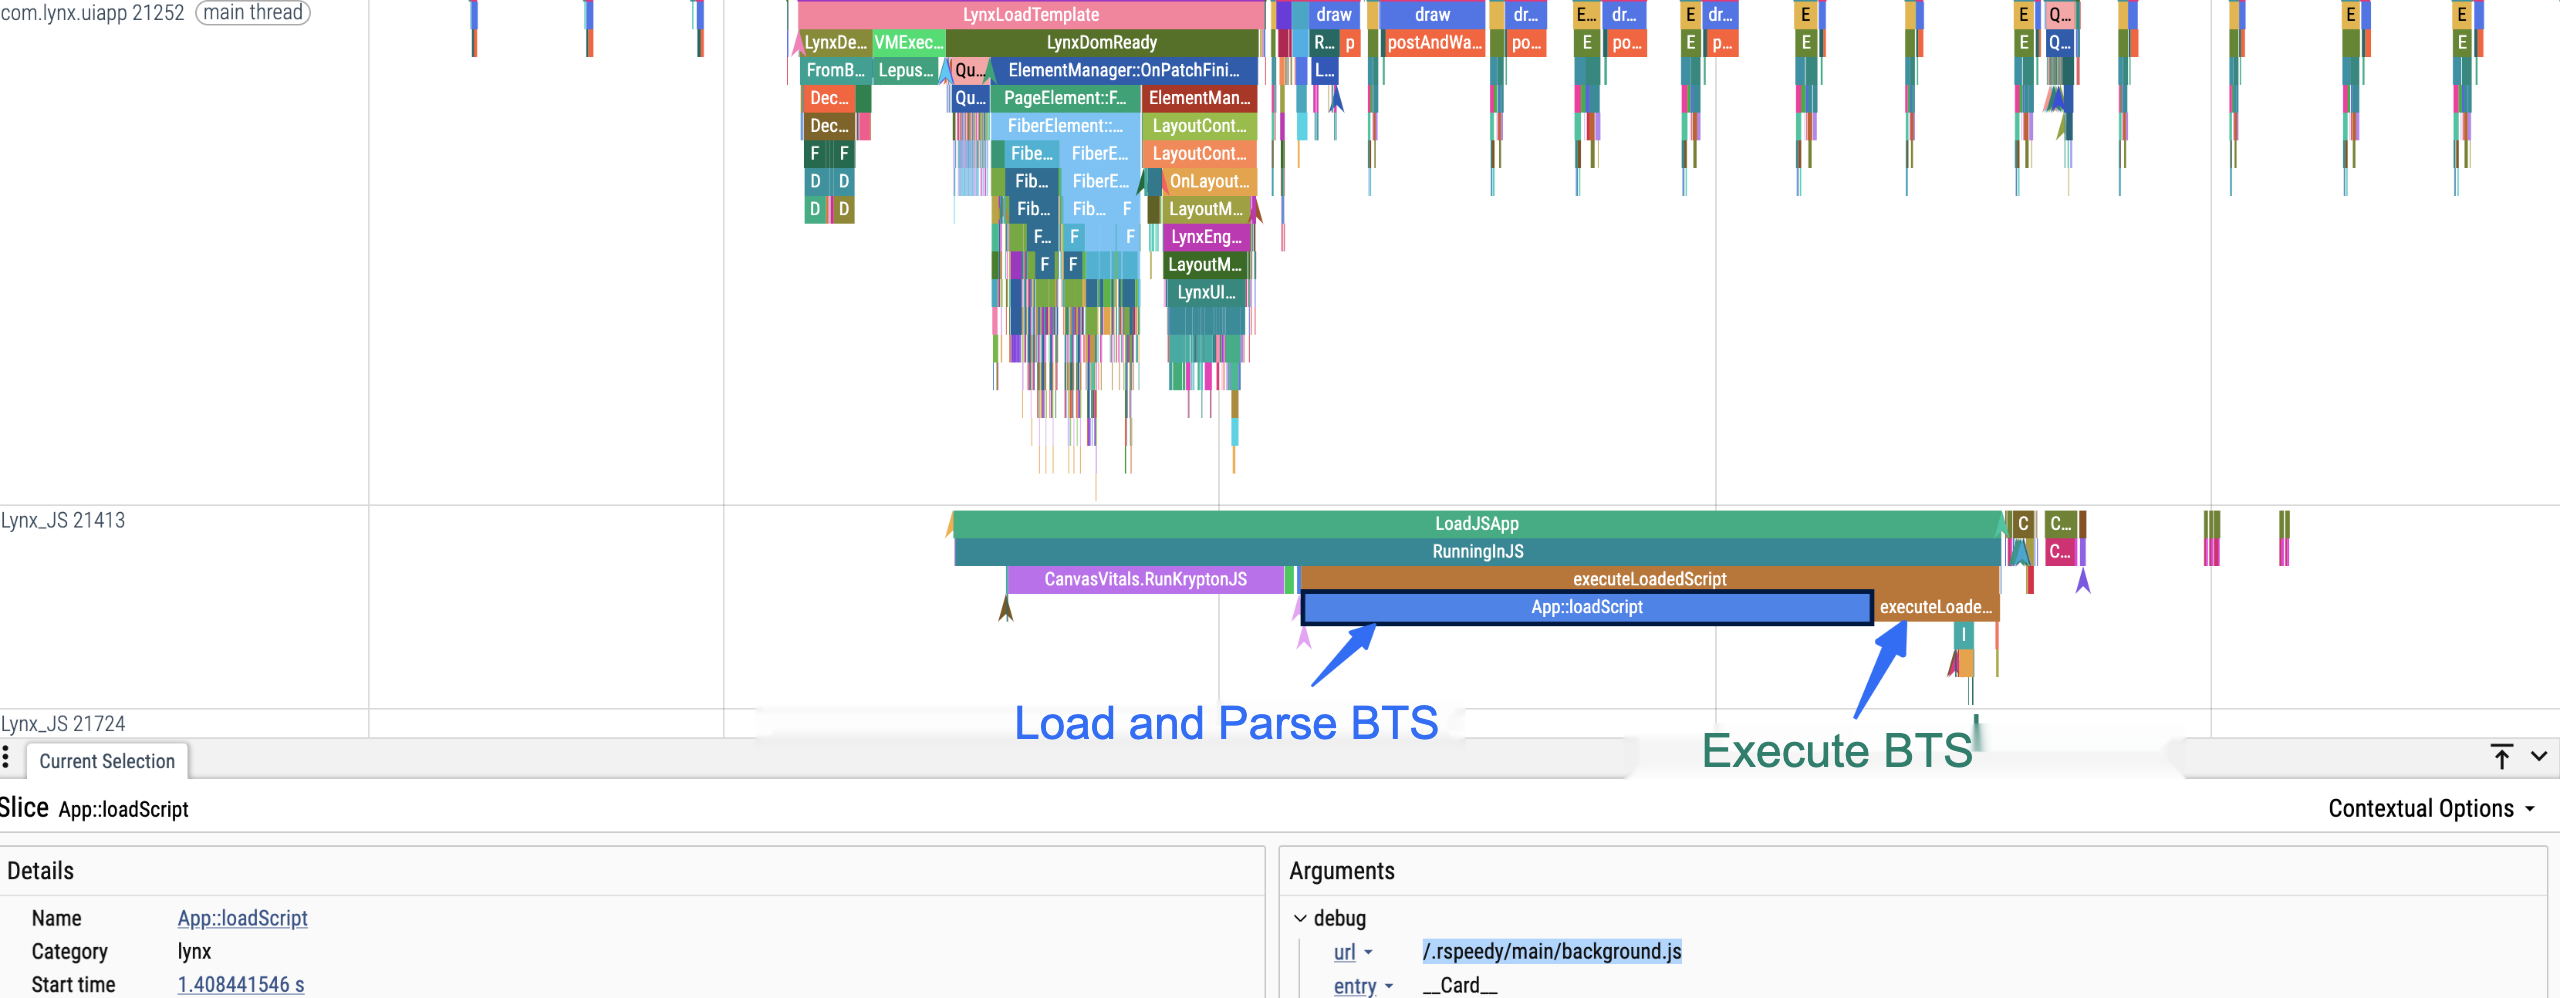Select the purple CanvasVitals.RunKryptonJS slice
The image size is (2560, 998).
(x=1145, y=580)
